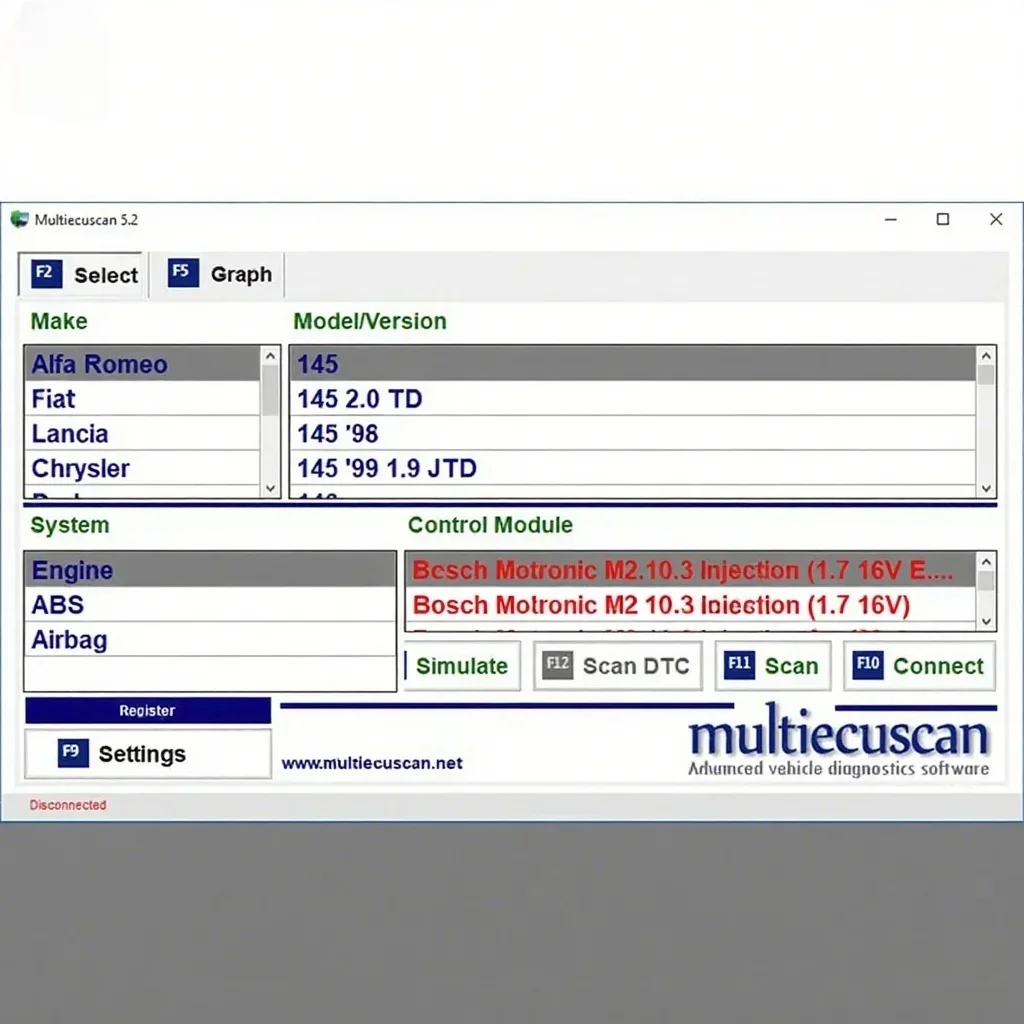Choose the 145 2.0 TD model
1024x1024 pixels.
(633, 398)
